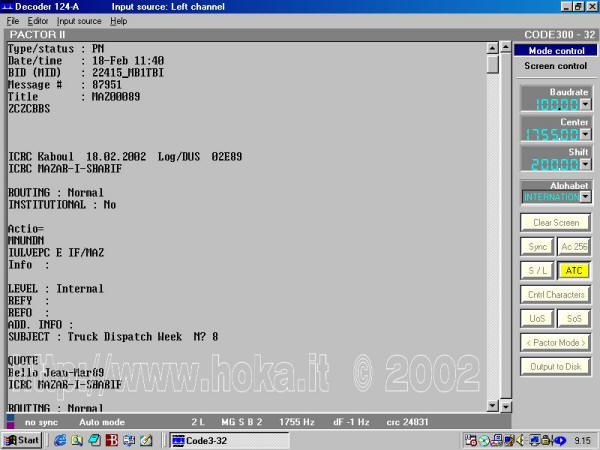
Task: Click the Auto mode status text
Action: 102,422
